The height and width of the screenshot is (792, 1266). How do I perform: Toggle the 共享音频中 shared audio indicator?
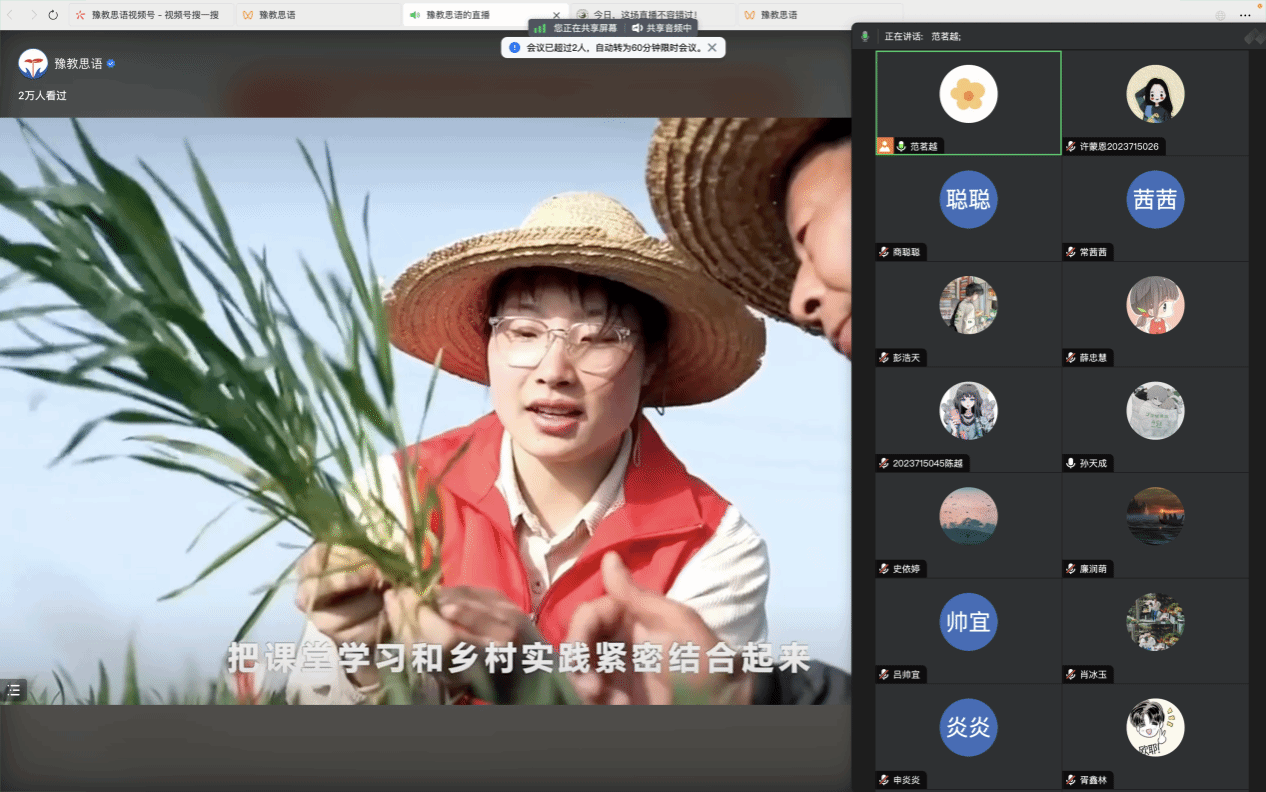(x=661, y=28)
